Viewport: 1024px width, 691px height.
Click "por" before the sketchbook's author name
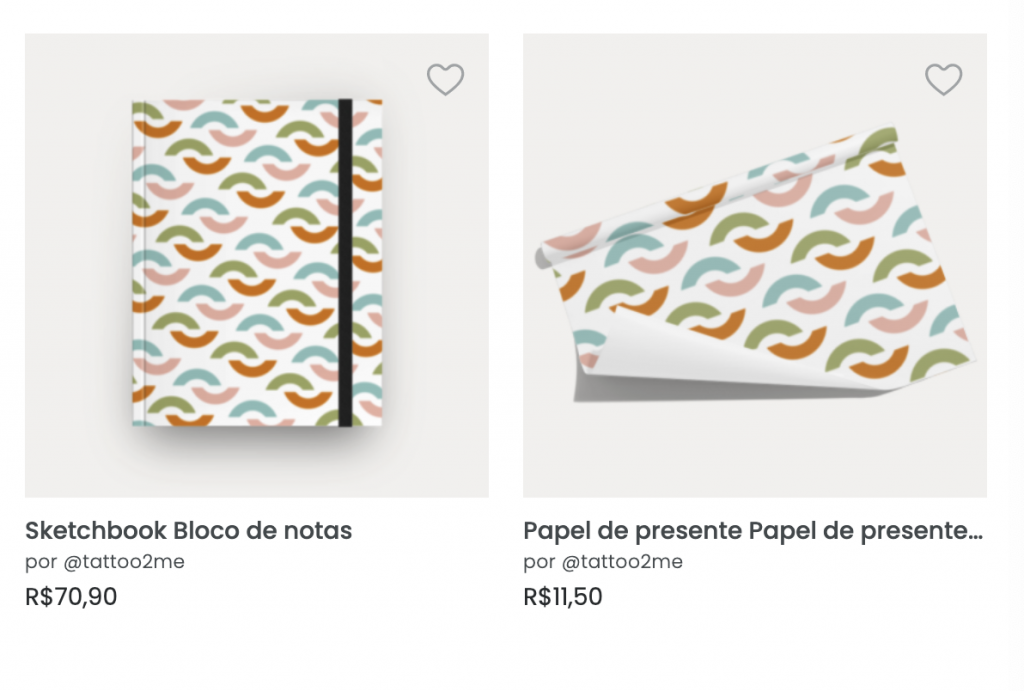point(41,562)
